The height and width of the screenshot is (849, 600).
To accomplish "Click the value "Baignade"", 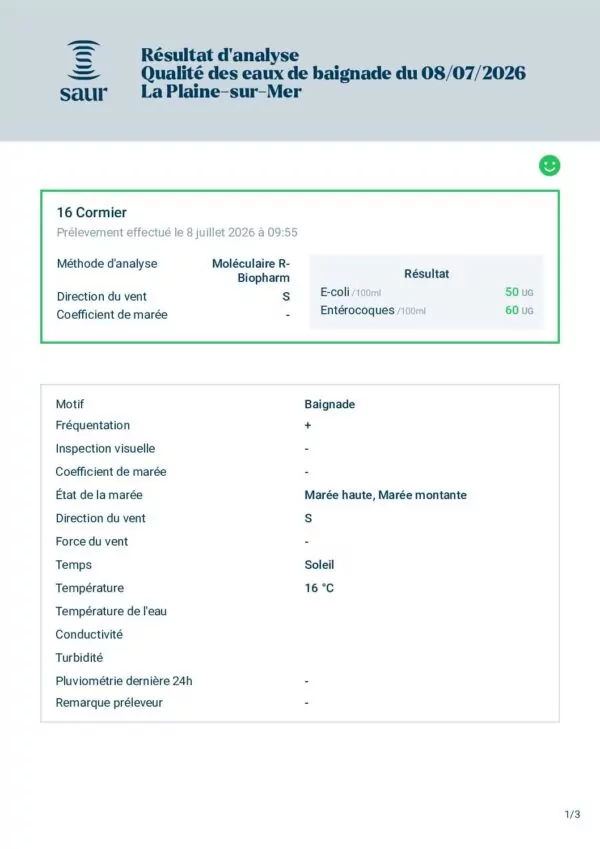I will pyautogui.click(x=330, y=404).
